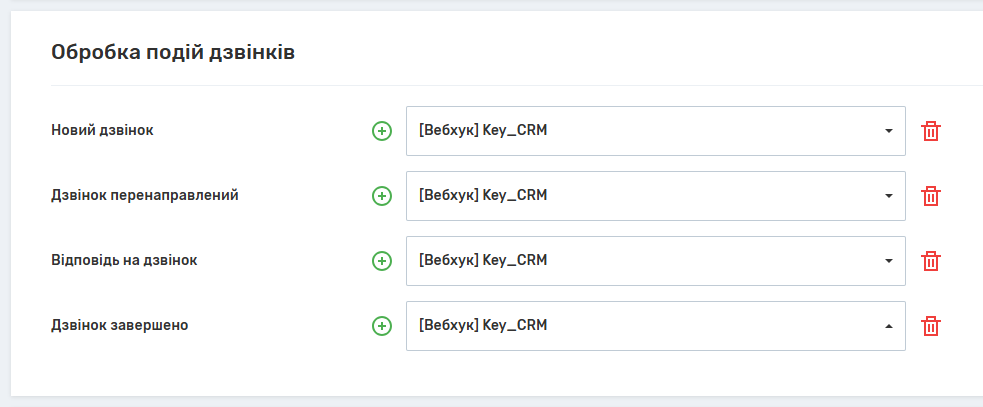Add handler for Новий дзвінок event
This screenshot has width=983, height=407.
pos(381,131)
